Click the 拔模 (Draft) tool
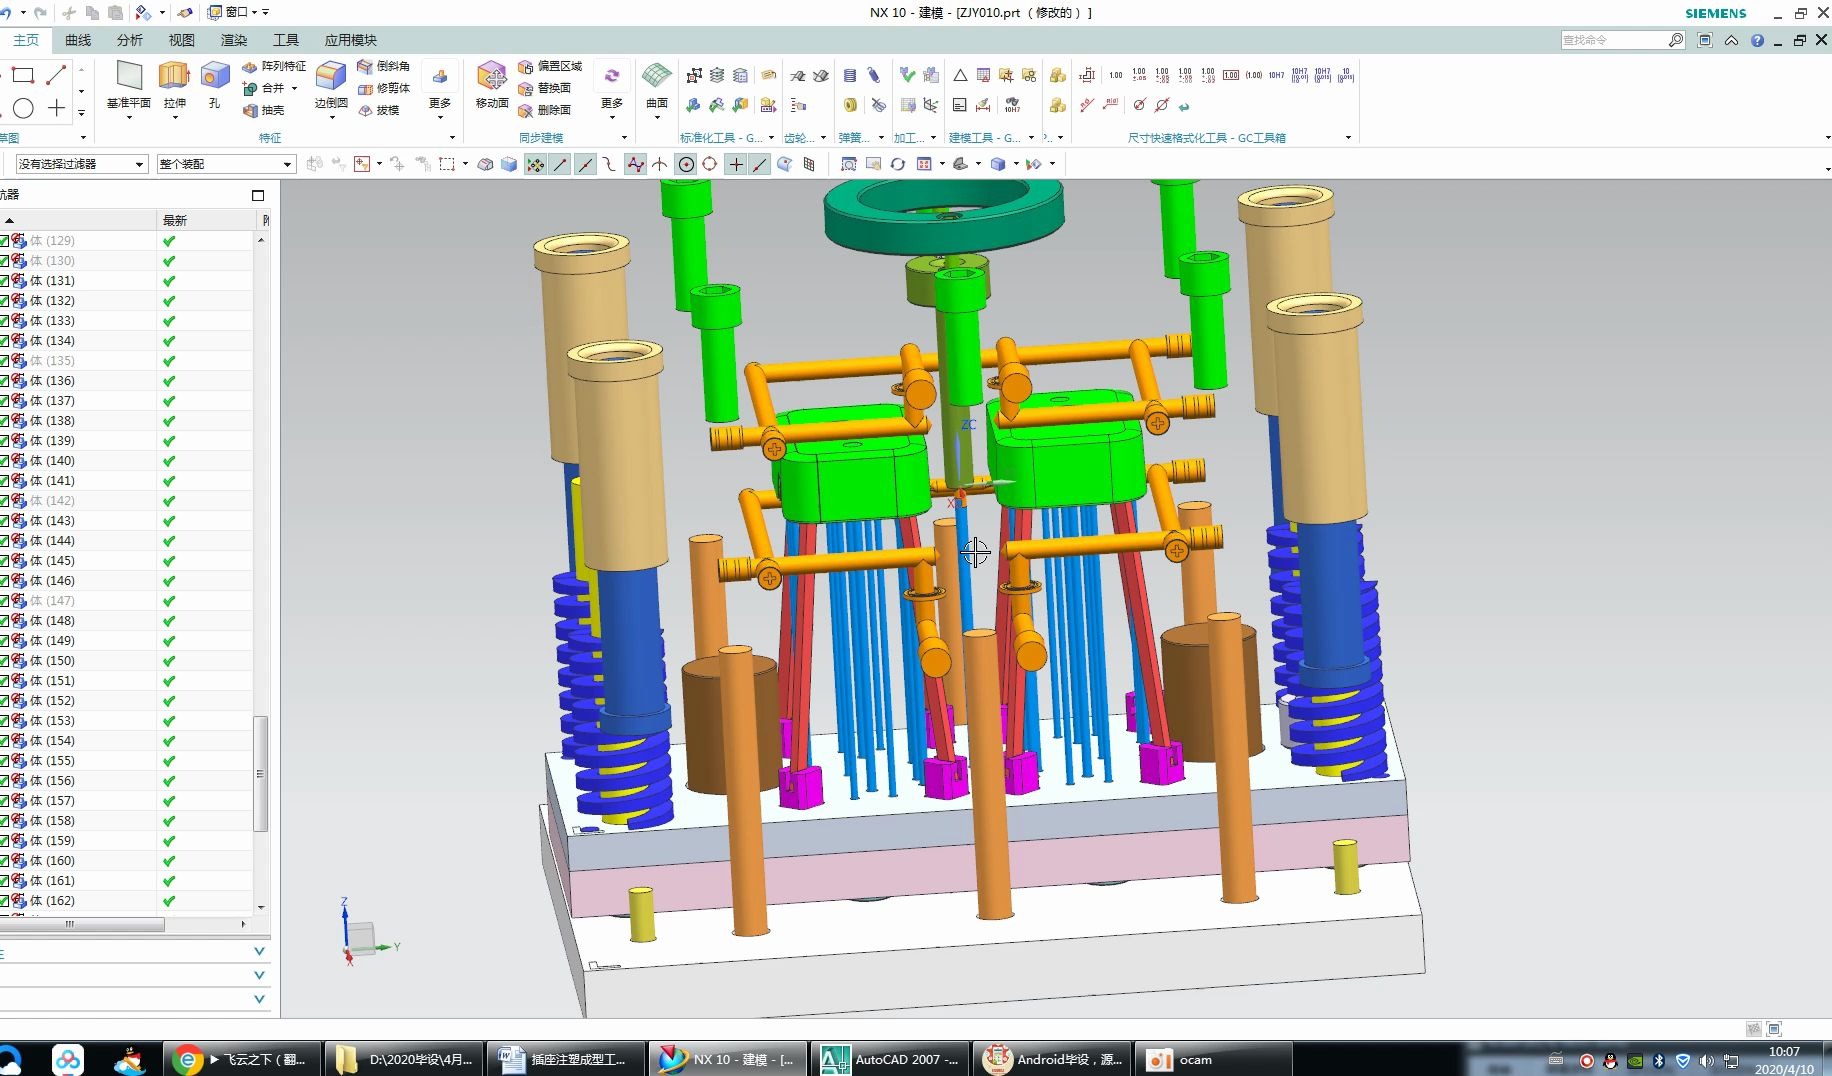The width and height of the screenshot is (1832, 1076). [379, 111]
